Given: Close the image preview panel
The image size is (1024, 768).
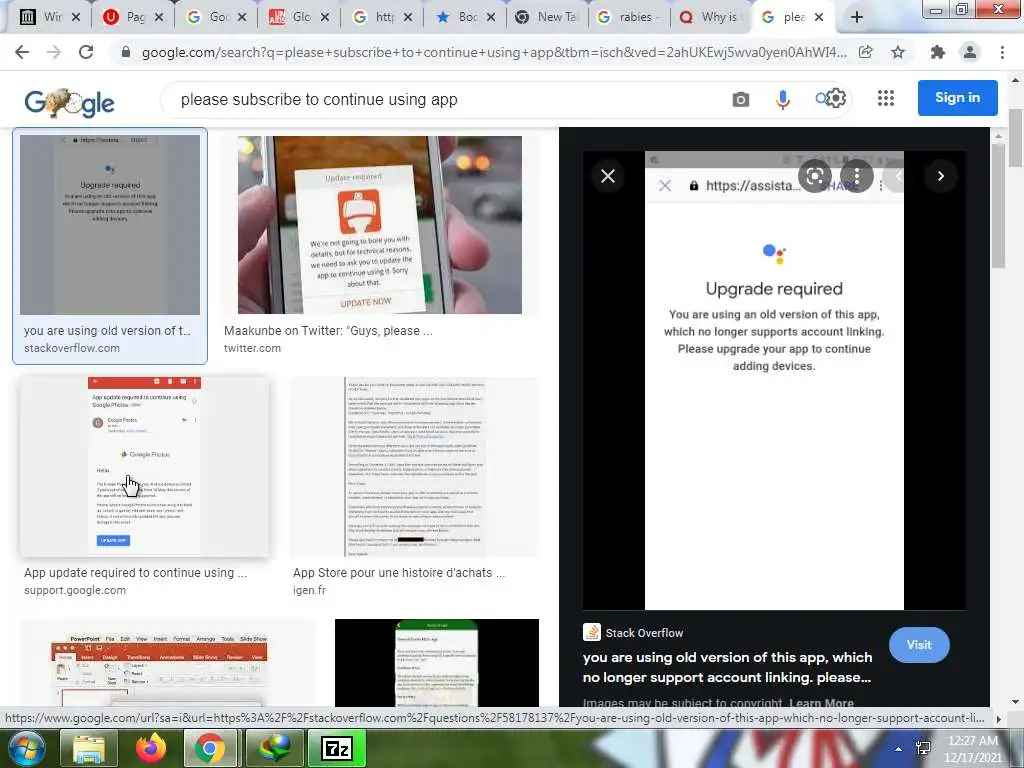Looking at the screenshot, I should 608,176.
